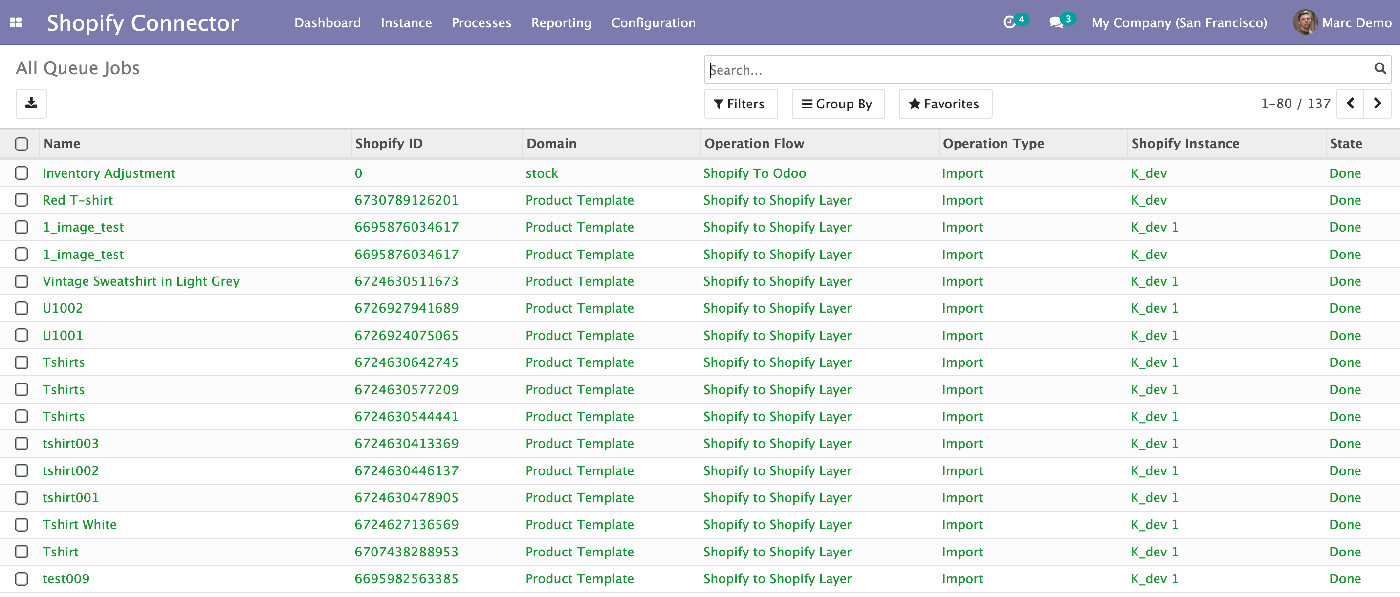Open the Reporting menu
Image resolution: width=1400 pixels, height=597 pixels.
pos(561,22)
